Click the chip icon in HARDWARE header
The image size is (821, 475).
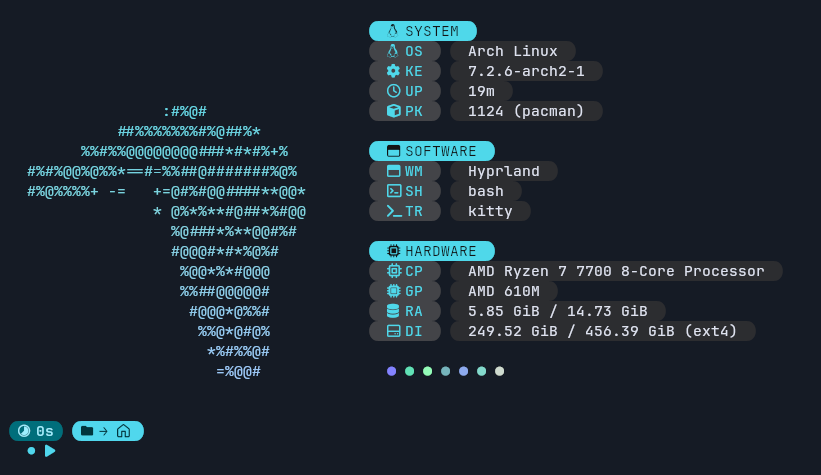(x=393, y=251)
